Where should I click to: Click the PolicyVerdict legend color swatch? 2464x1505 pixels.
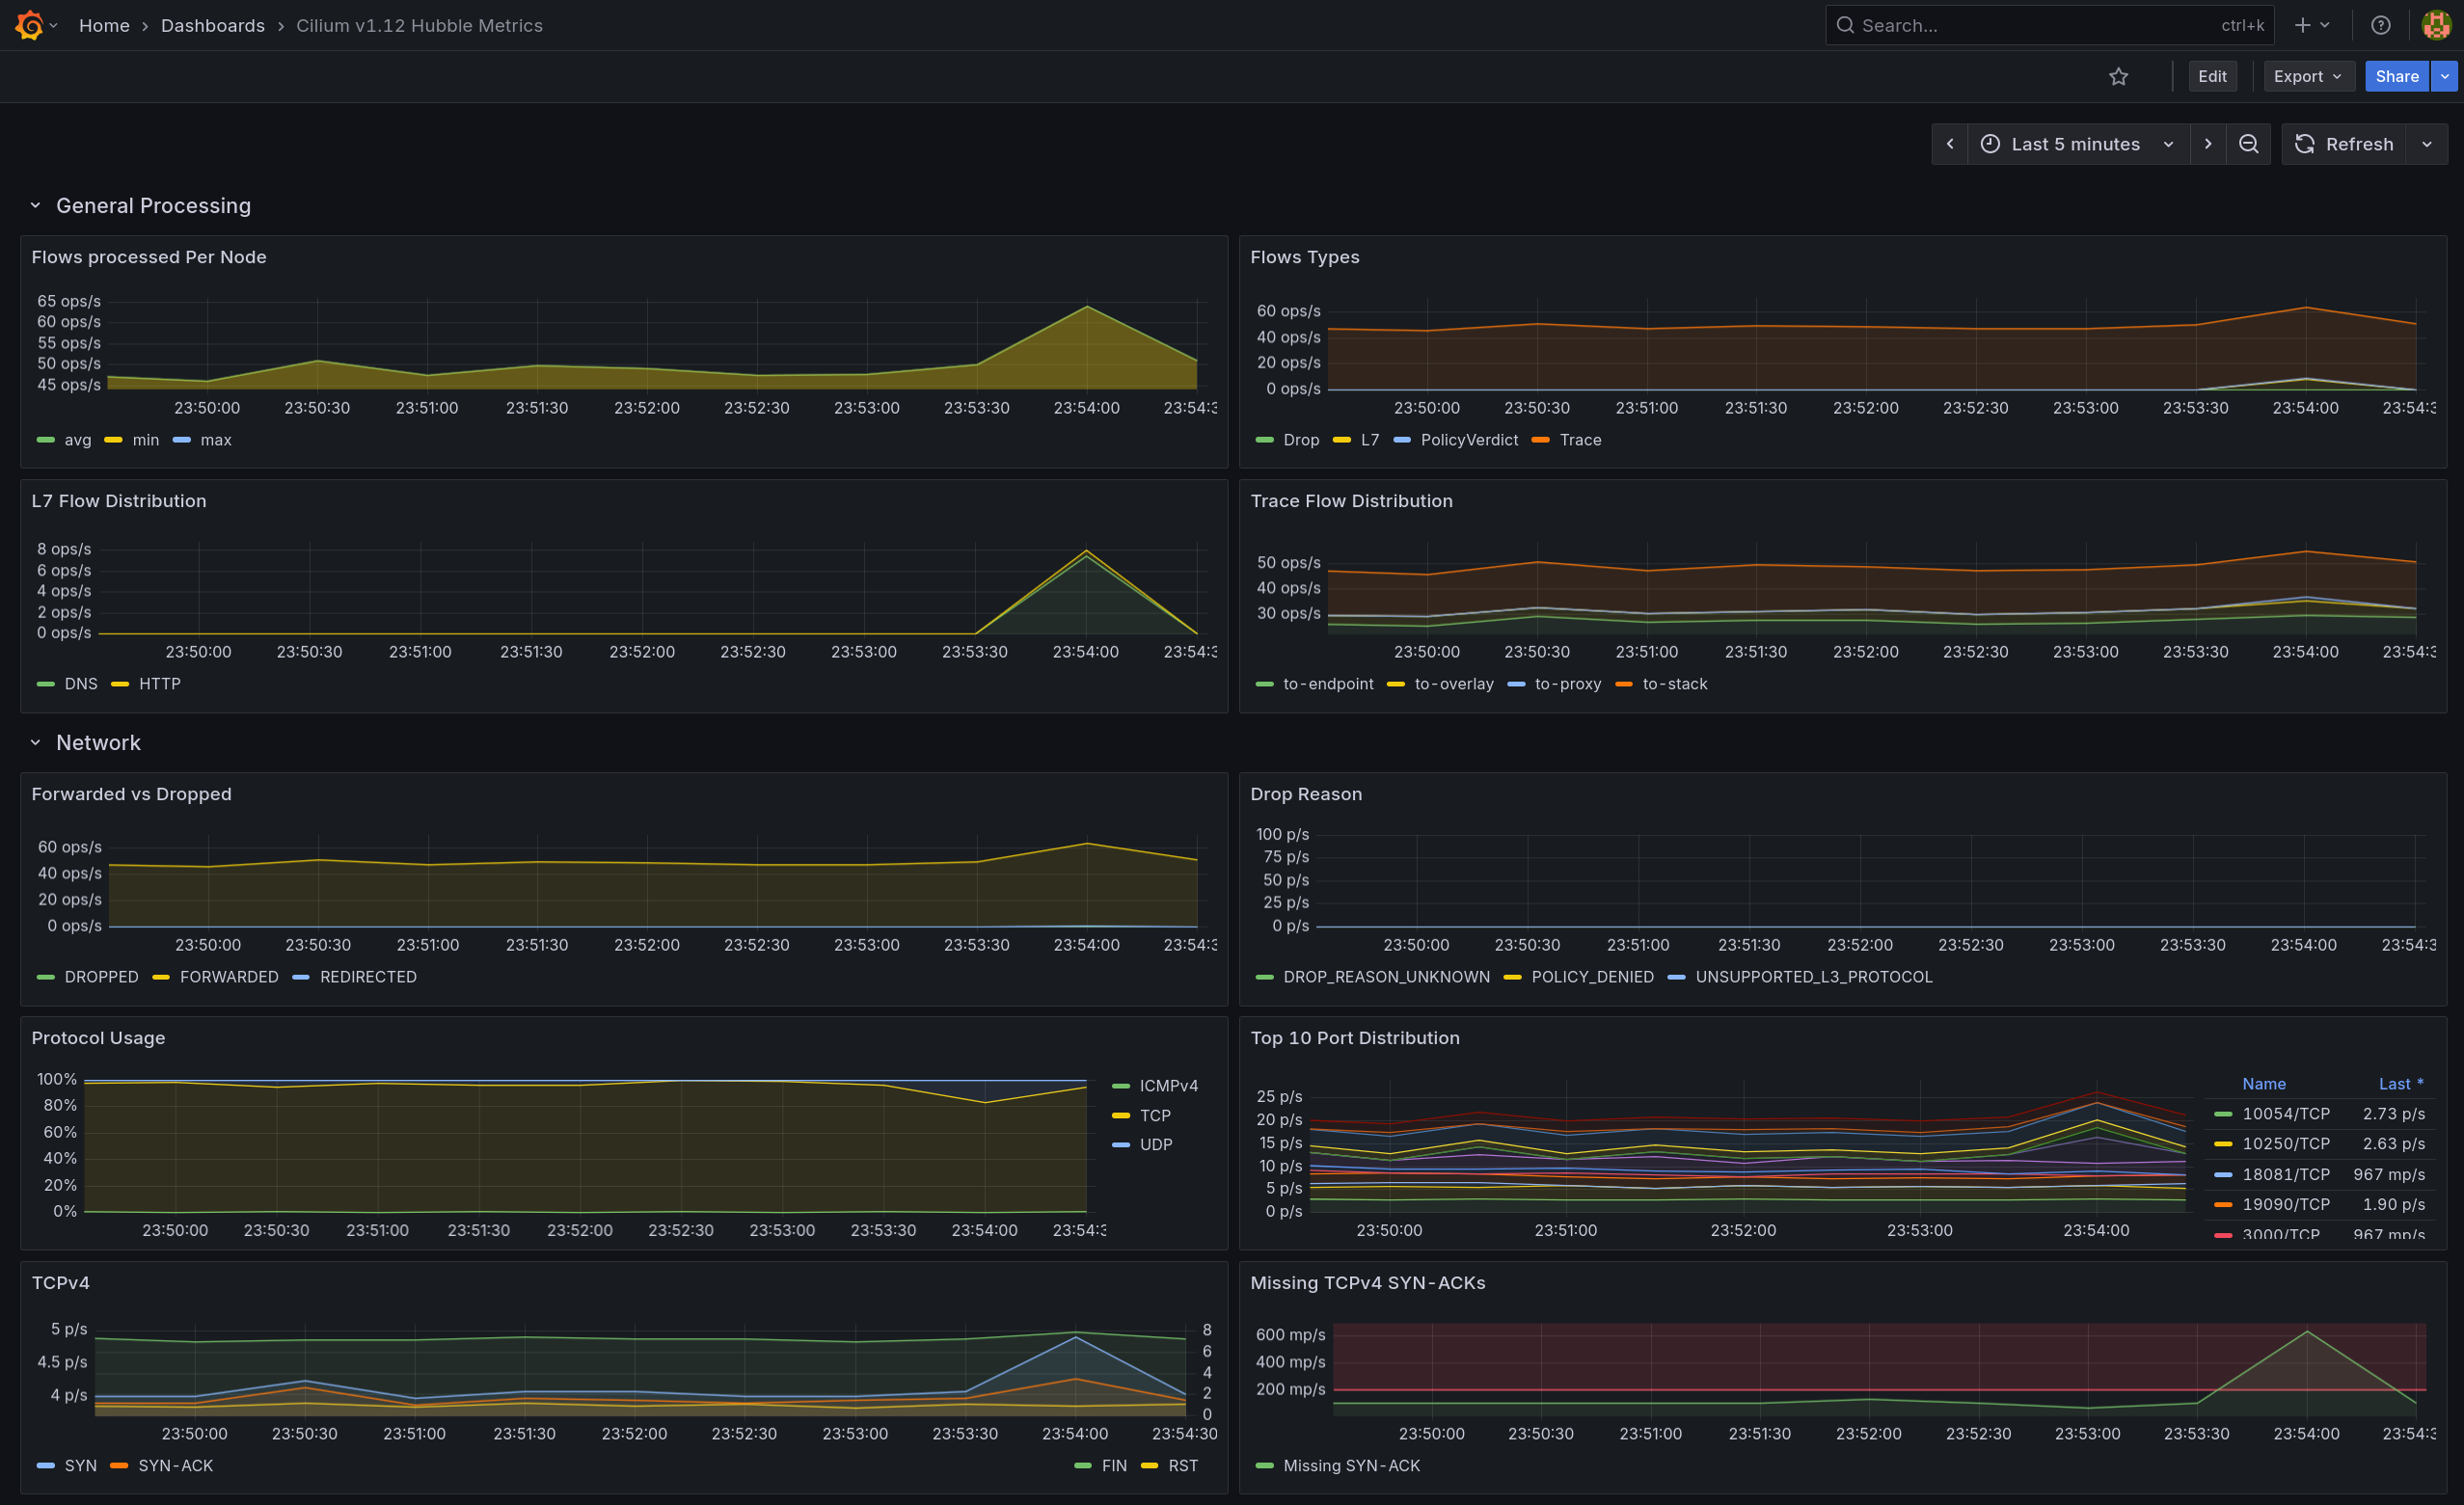(x=1402, y=440)
